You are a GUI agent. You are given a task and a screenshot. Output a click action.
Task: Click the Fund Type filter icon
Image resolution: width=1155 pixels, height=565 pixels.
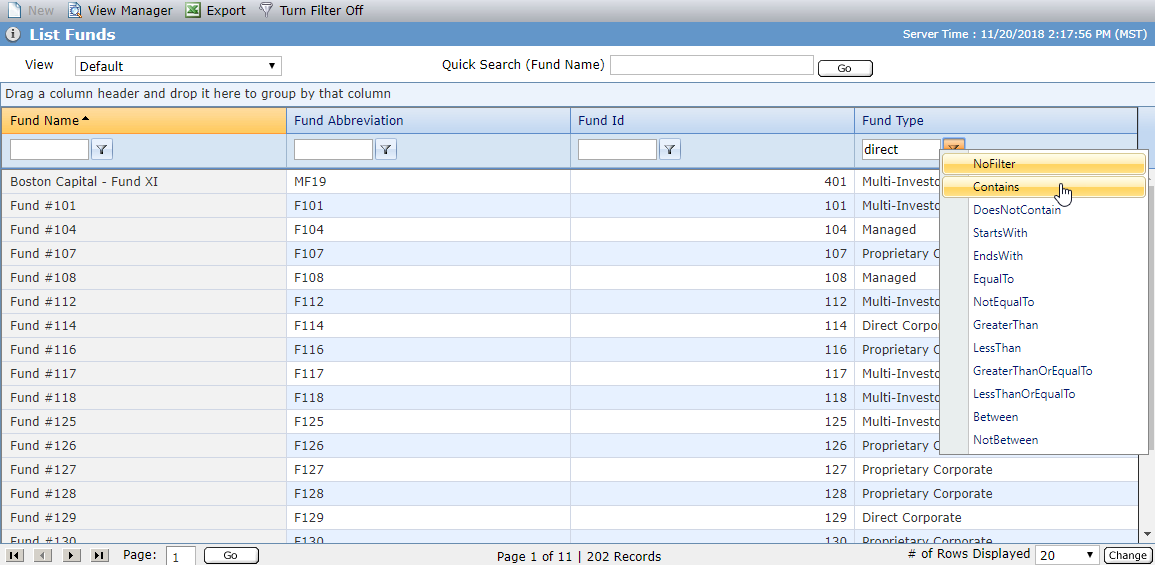click(x=954, y=146)
